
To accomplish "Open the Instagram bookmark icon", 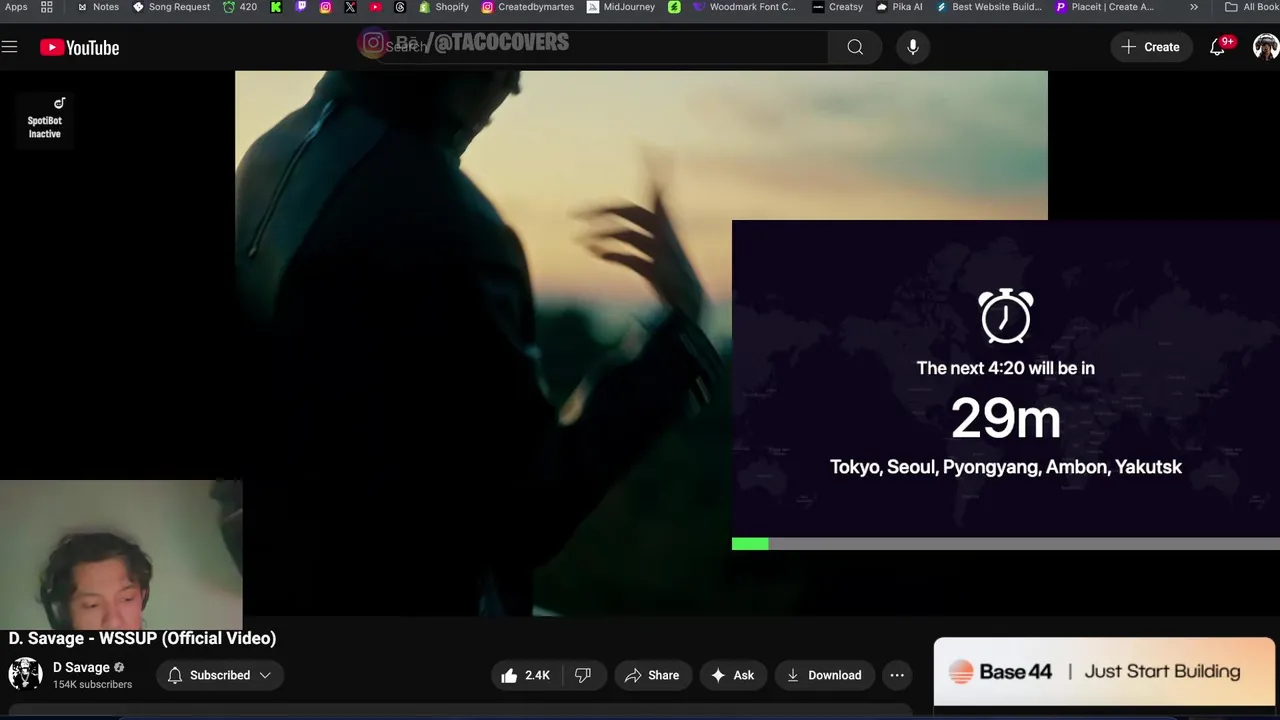I will (325, 7).
